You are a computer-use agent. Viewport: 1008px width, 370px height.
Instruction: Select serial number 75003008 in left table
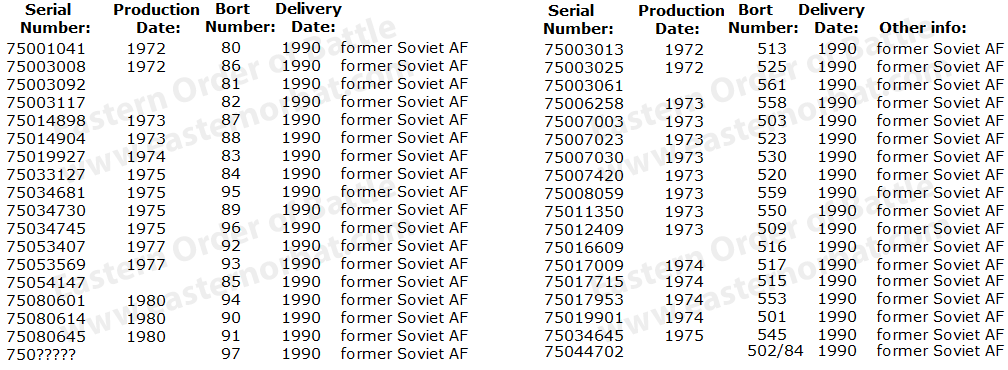(46, 67)
